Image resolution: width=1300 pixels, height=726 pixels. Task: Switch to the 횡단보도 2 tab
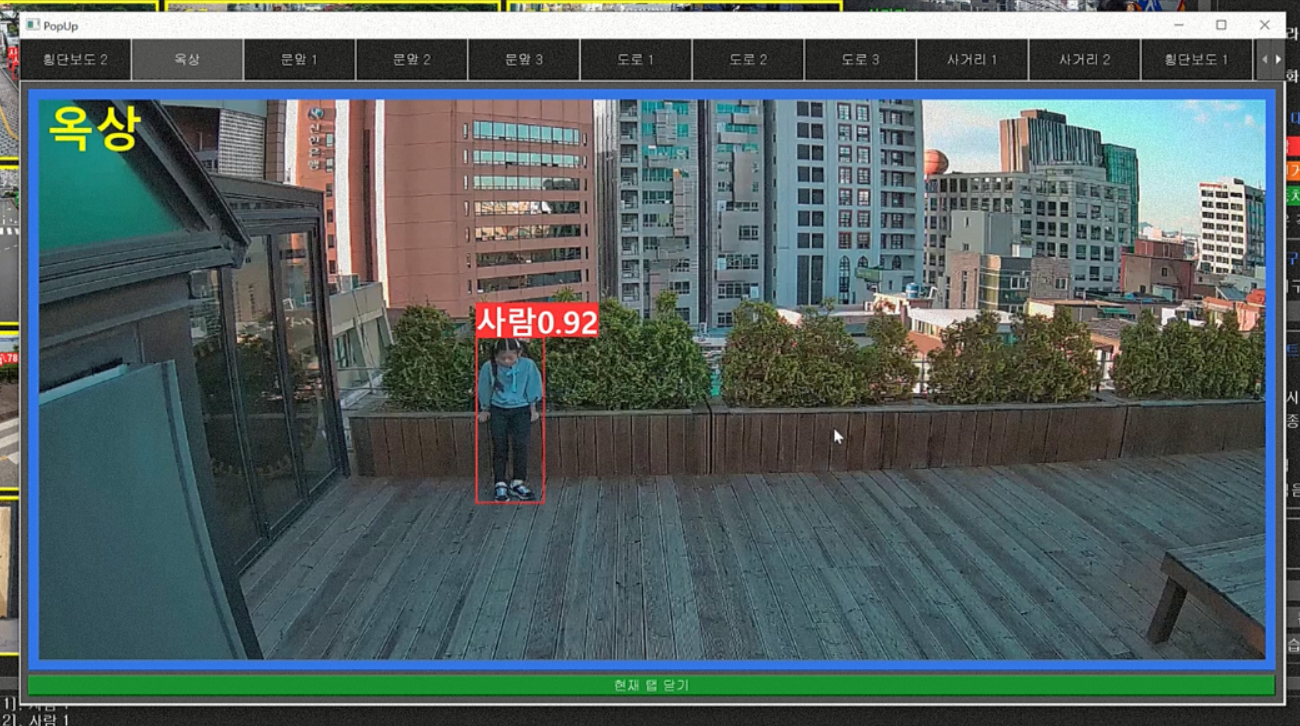73,59
